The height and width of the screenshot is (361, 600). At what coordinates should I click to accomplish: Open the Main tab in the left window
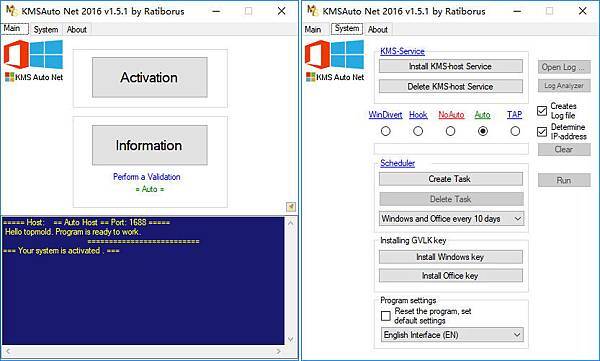pyautogui.click(x=15, y=29)
